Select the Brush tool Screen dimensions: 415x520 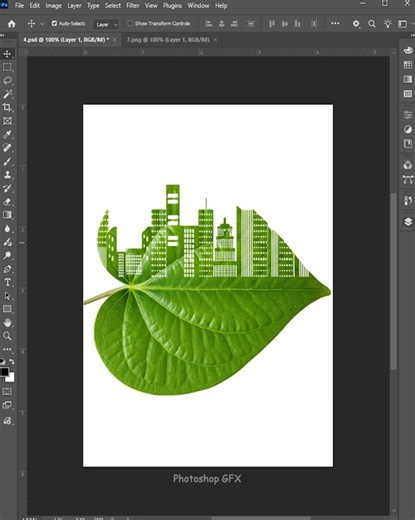[x=7, y=161]
